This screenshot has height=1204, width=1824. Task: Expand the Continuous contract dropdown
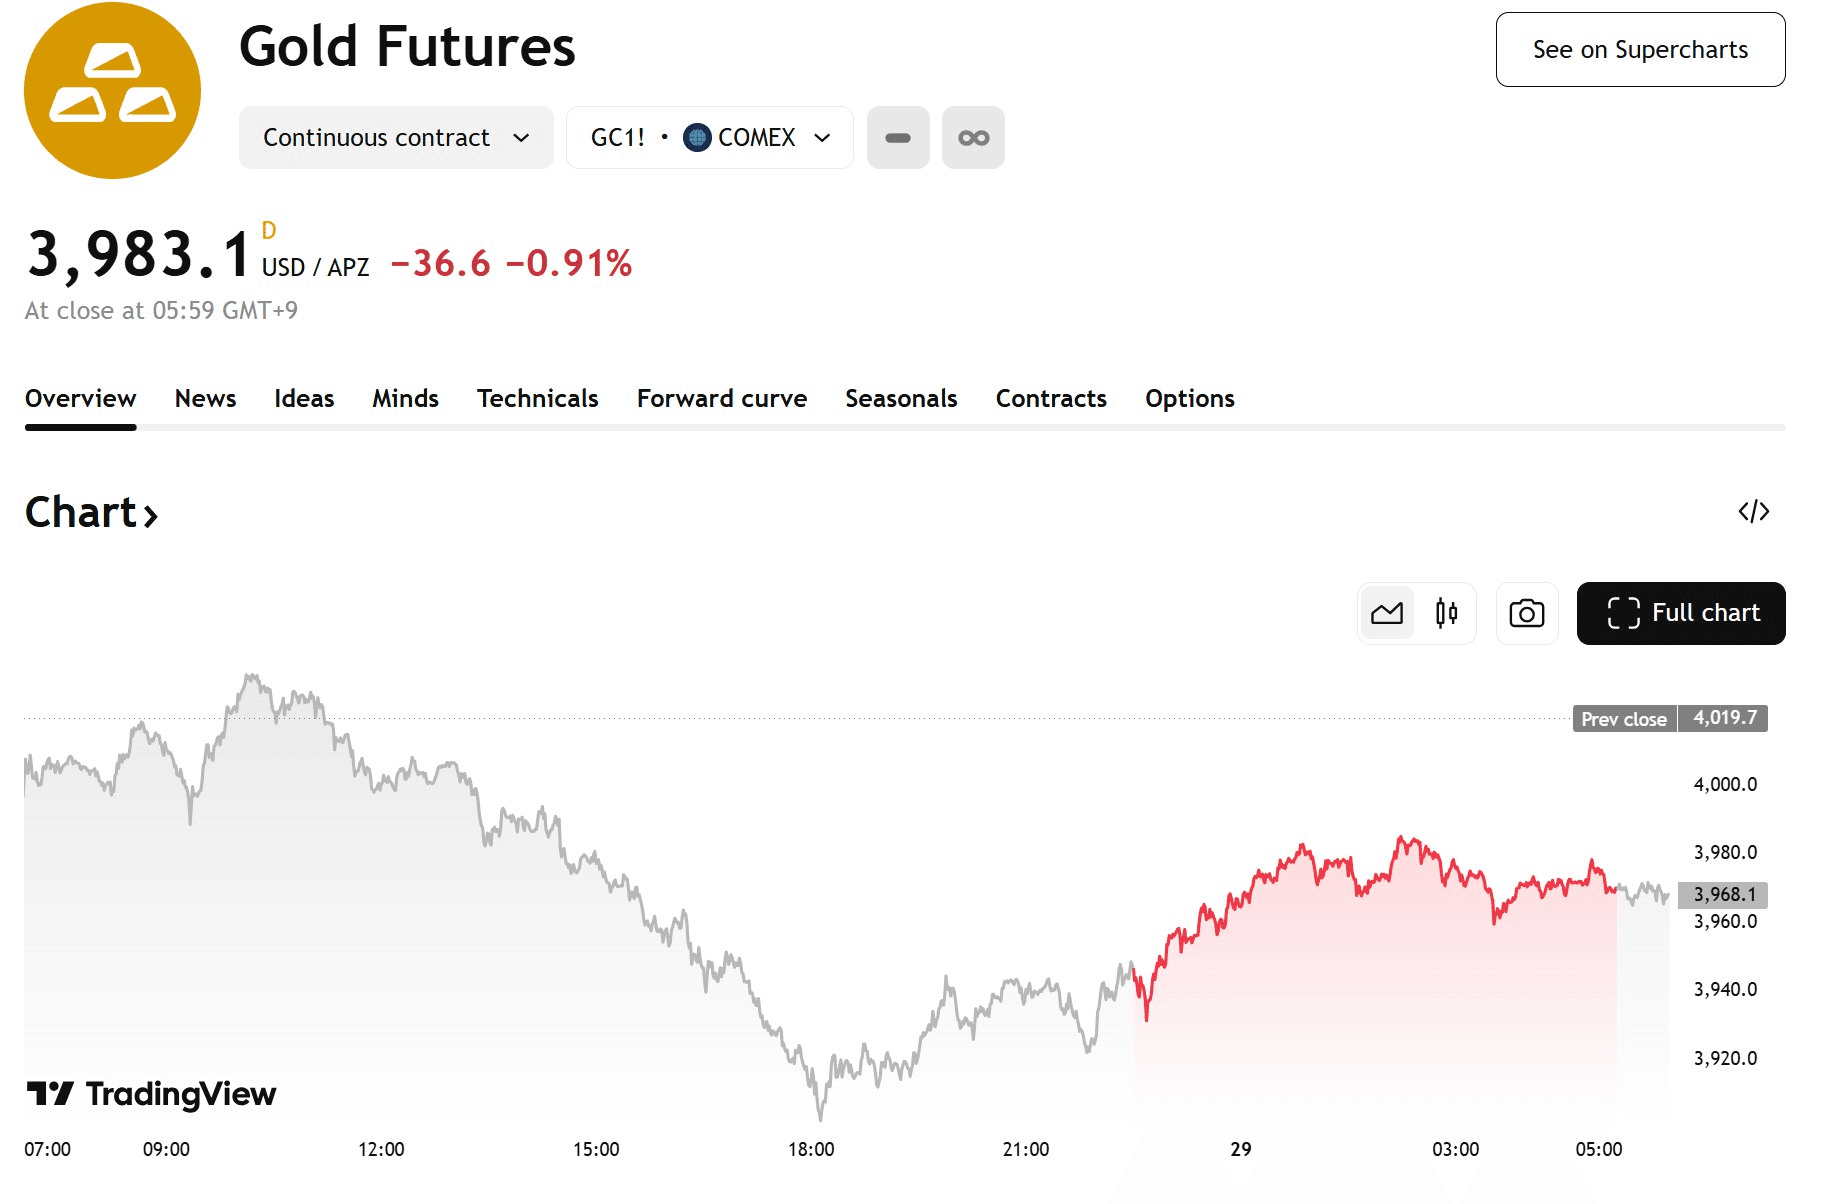tap(396, 138)
